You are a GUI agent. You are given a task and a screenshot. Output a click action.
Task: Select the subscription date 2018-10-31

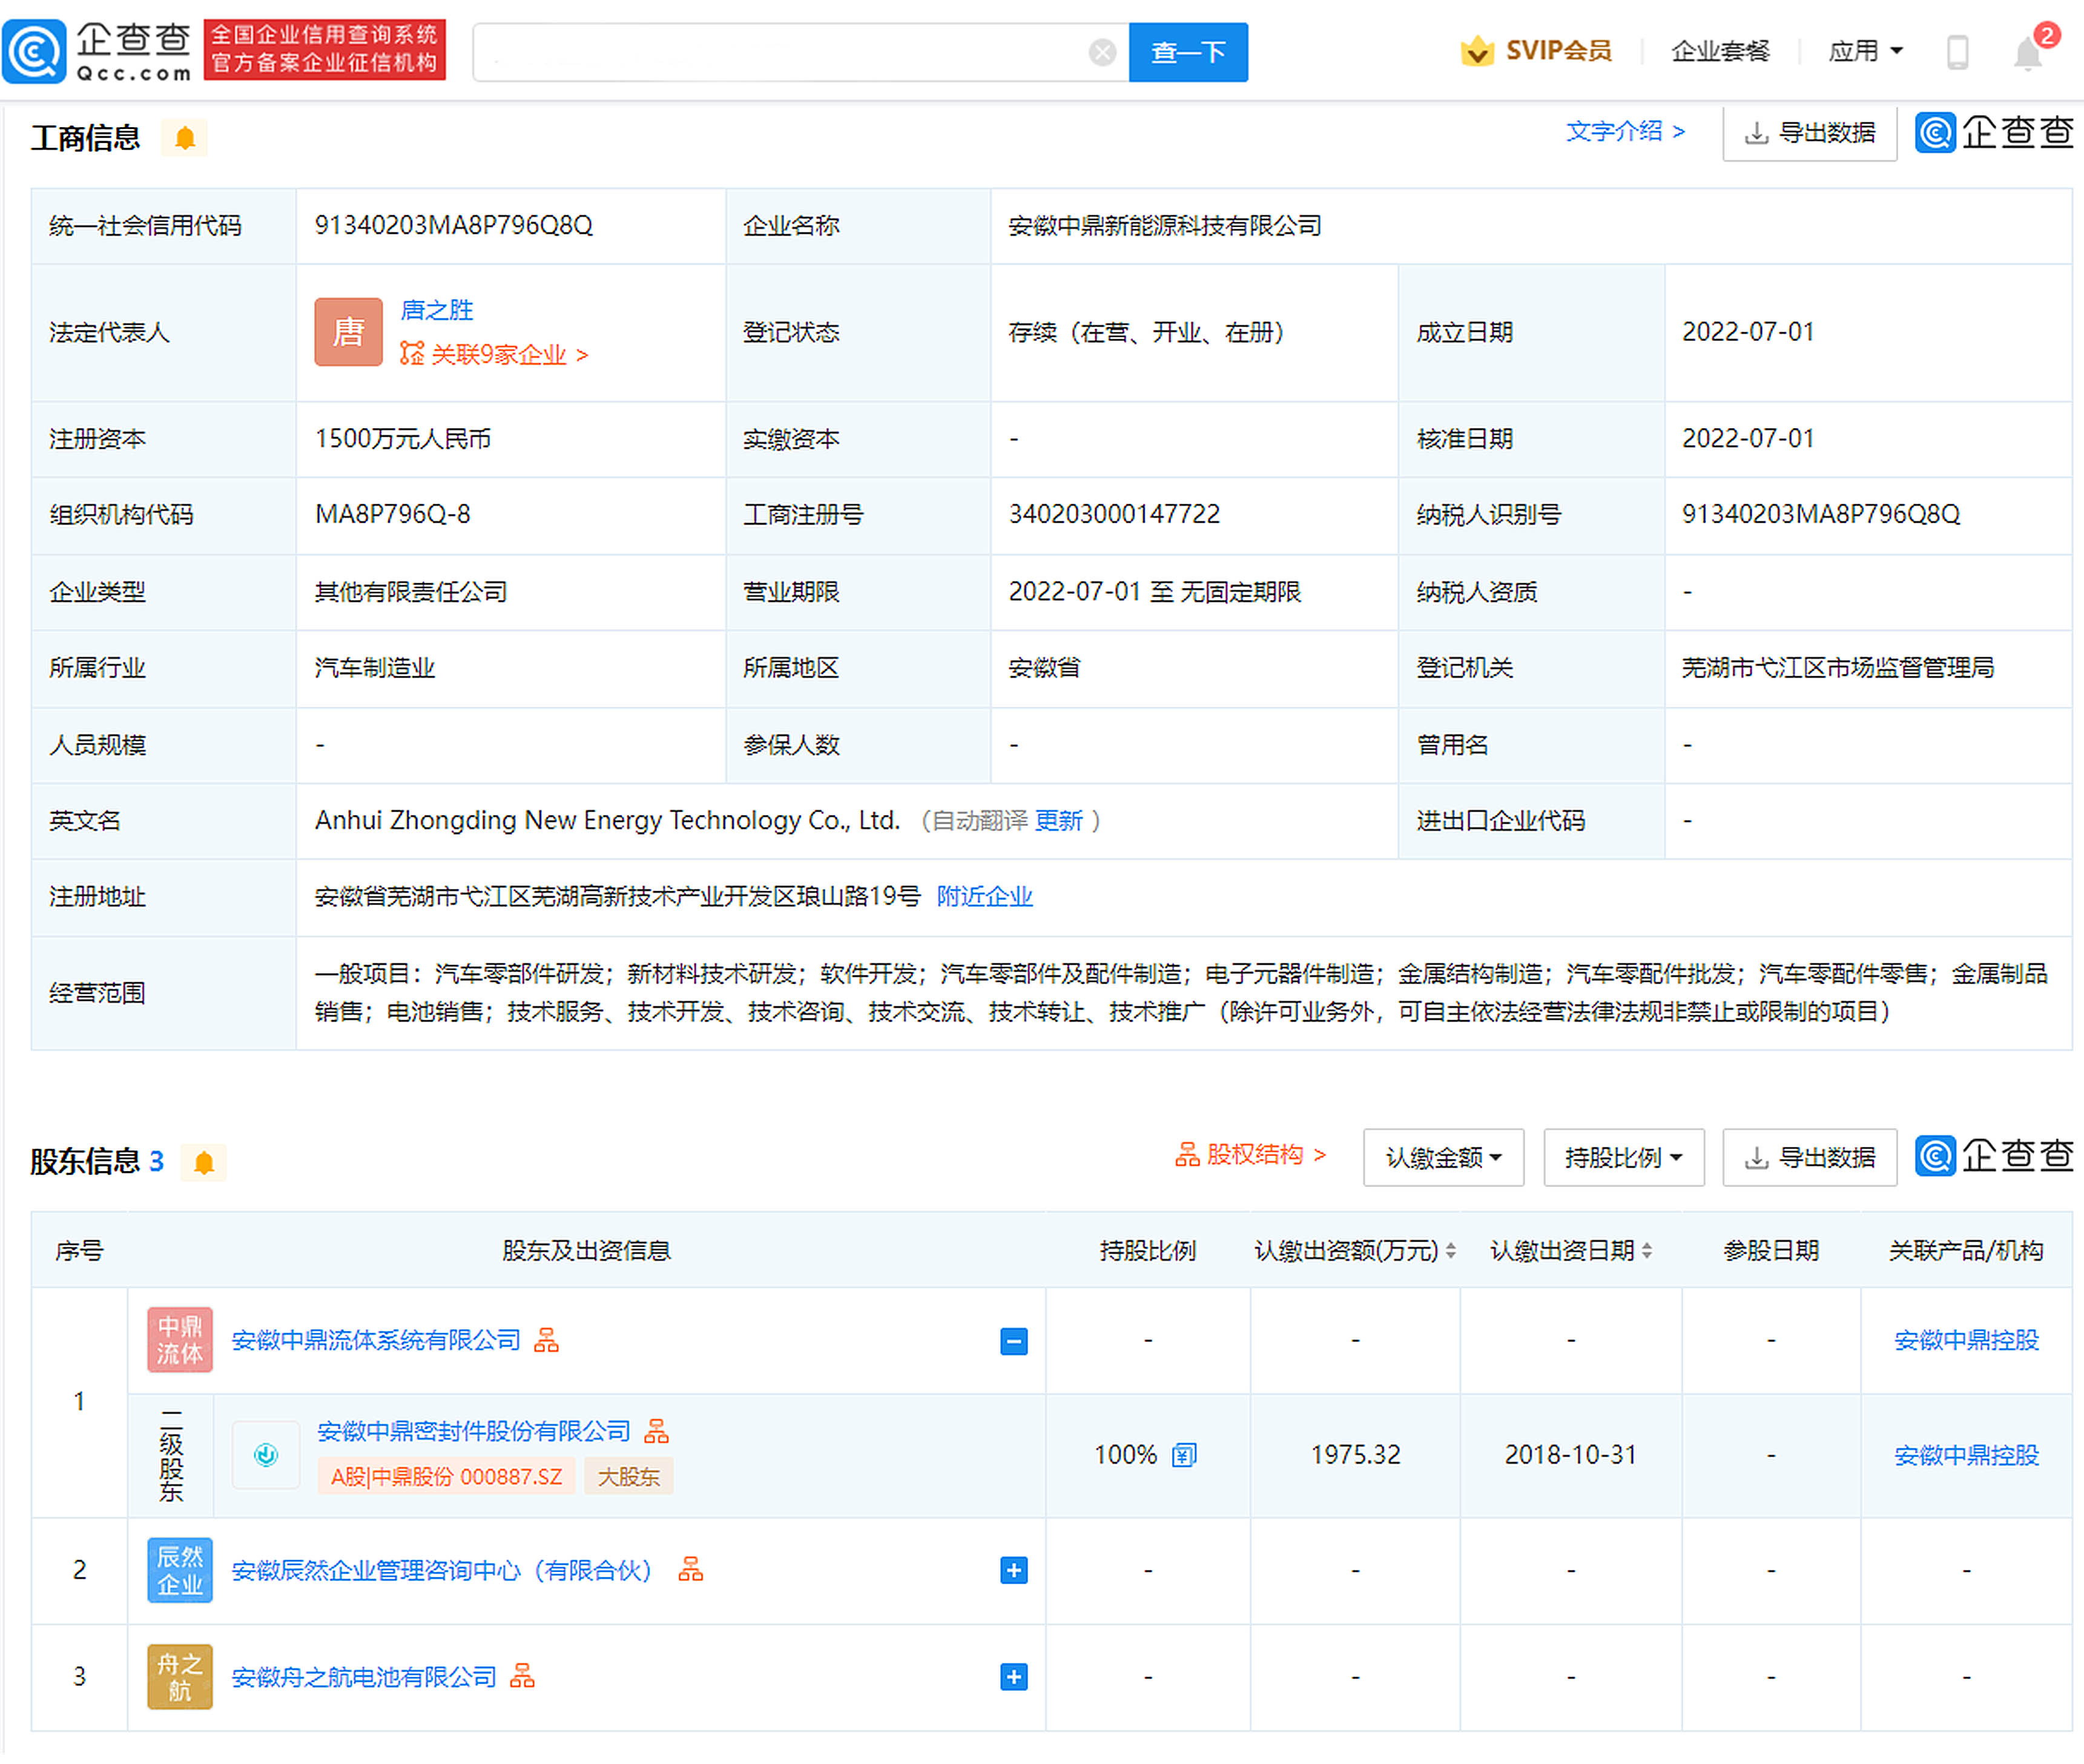point(1570,1454)
